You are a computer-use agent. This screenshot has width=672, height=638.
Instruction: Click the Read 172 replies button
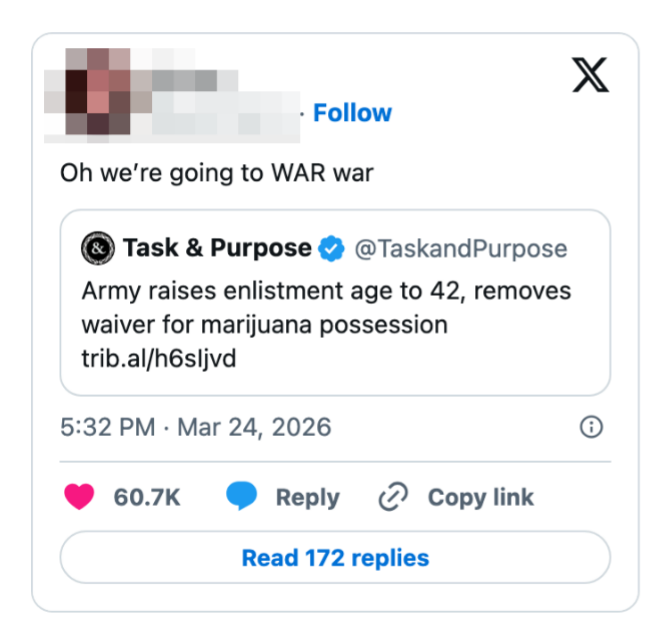335,557
